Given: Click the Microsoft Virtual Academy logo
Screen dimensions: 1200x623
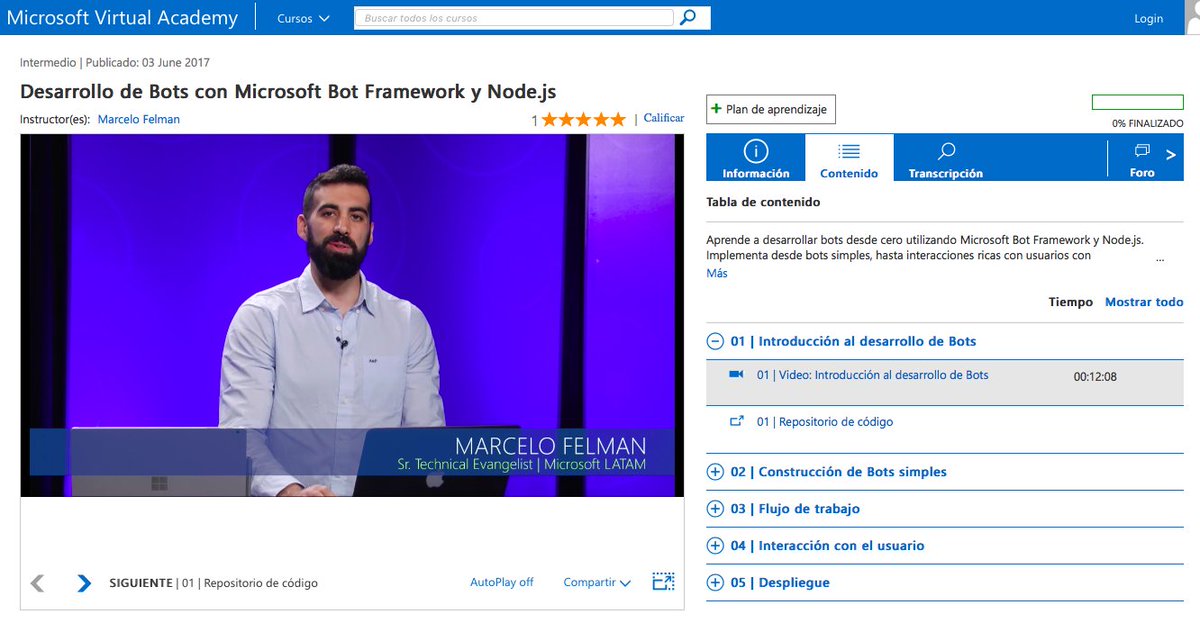Looking at the screenshot, I should 122,18.
